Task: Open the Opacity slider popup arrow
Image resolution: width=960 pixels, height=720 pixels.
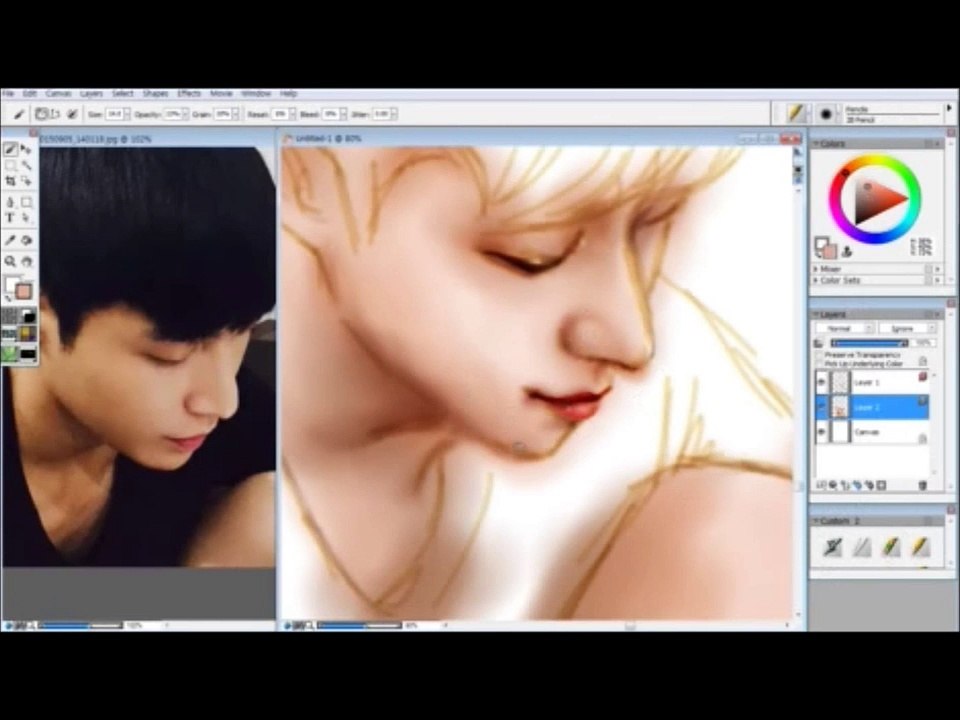Action: 184,114
